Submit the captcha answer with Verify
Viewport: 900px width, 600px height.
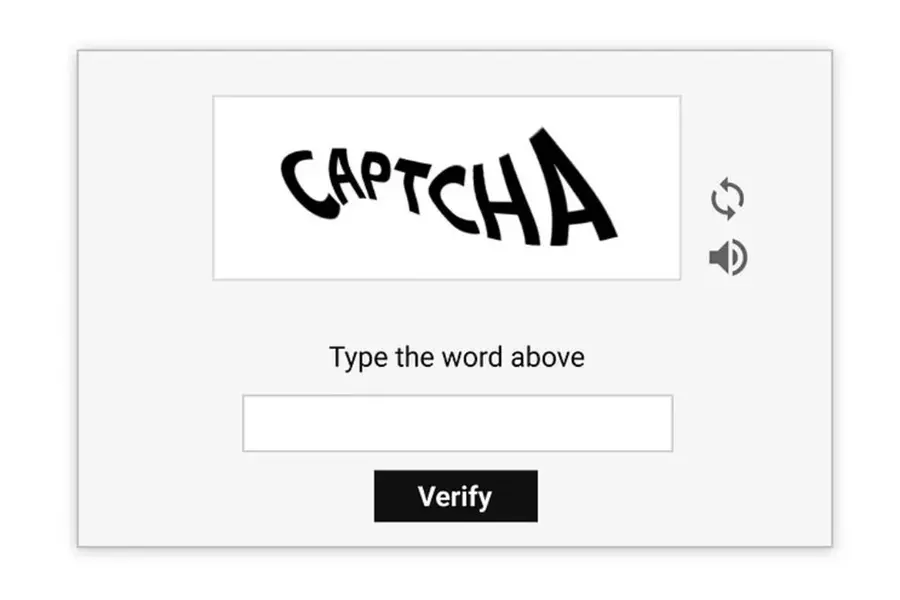point(455,496)
